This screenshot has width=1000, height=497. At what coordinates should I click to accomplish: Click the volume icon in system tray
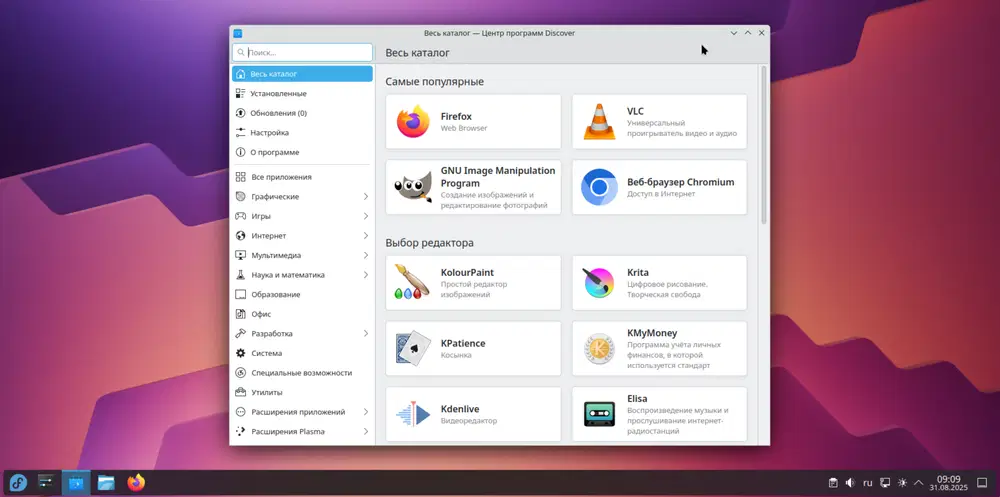coord(850,483)
